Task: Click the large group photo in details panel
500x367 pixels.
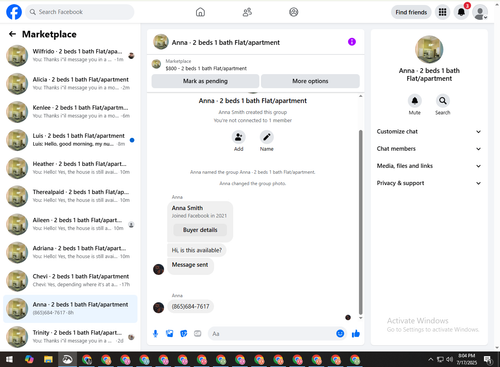Action: 429,49
